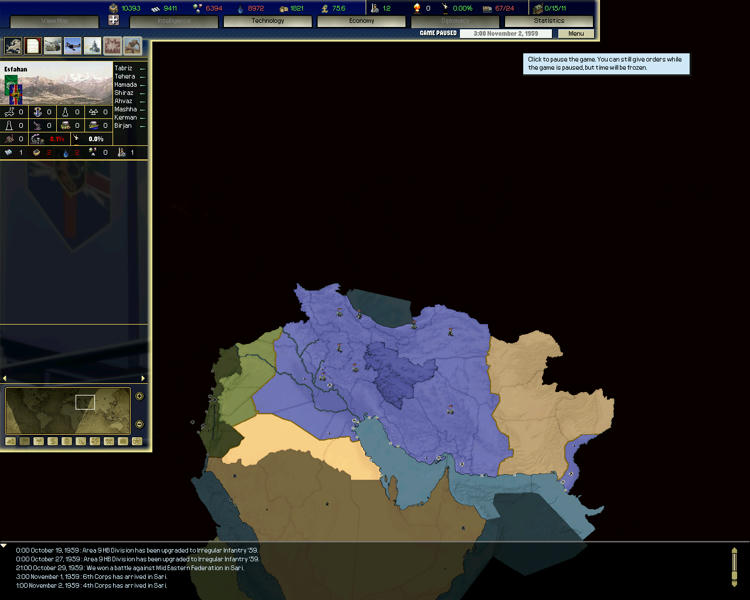Select the lion crest icon in the top-left icon row

[13, 46]
